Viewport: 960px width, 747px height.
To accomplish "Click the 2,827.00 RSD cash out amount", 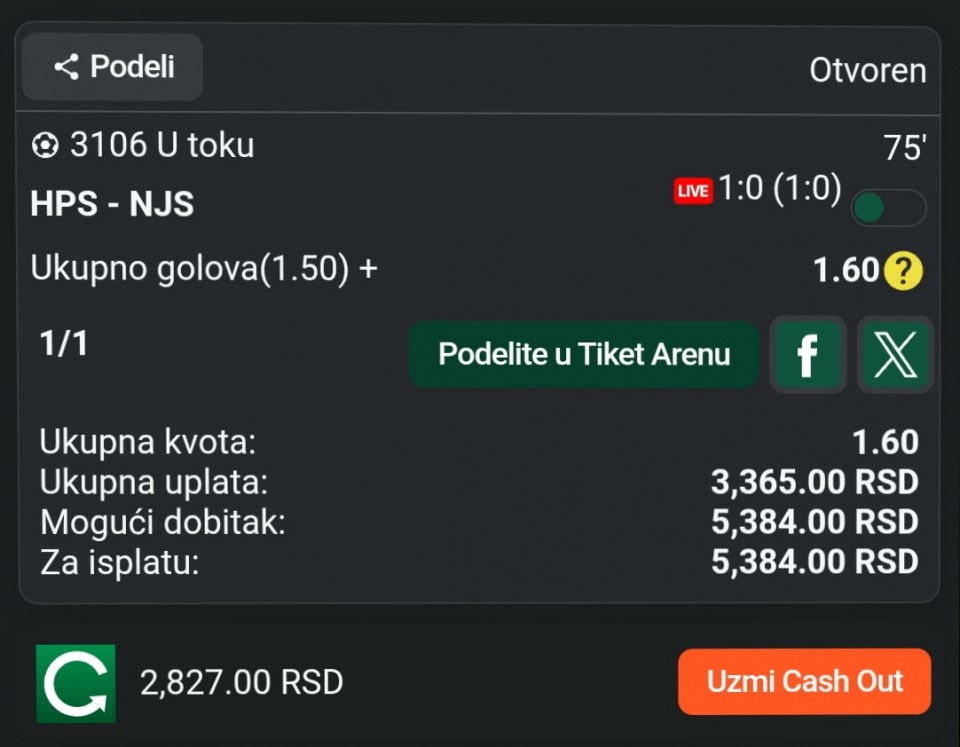I will pyautogui.click(x=242, y=683).
